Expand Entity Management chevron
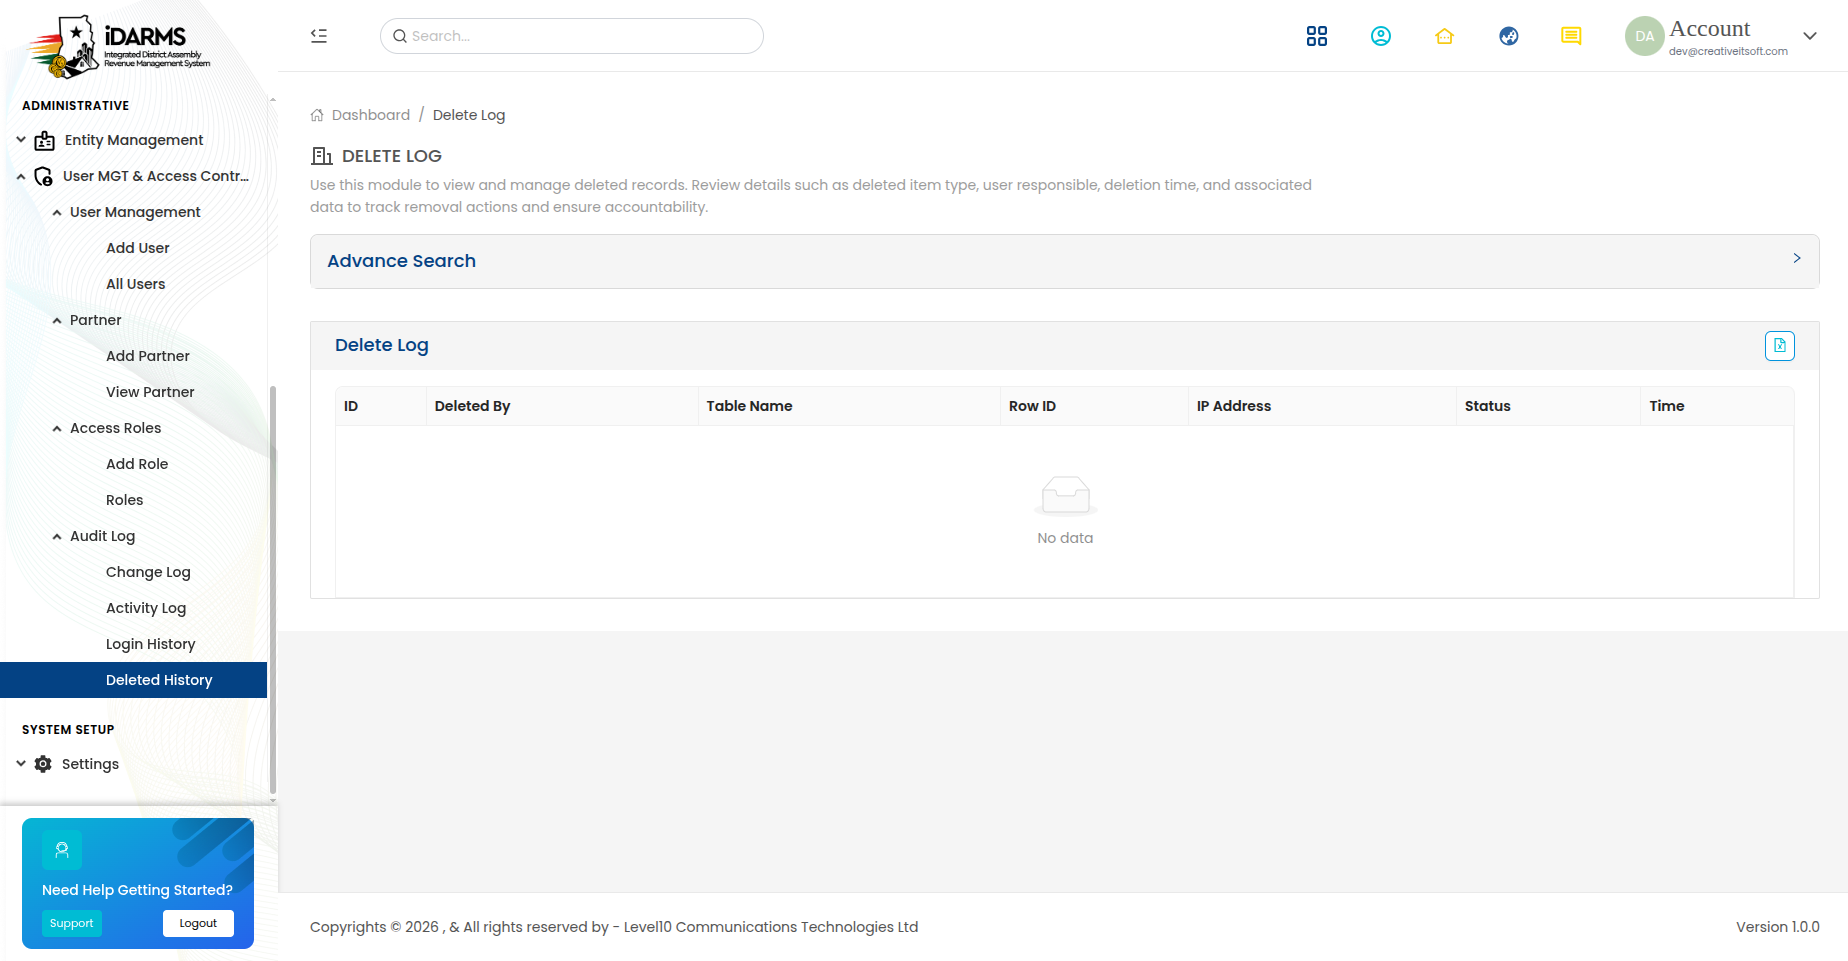1848x961 pixels. pos(21,140)
